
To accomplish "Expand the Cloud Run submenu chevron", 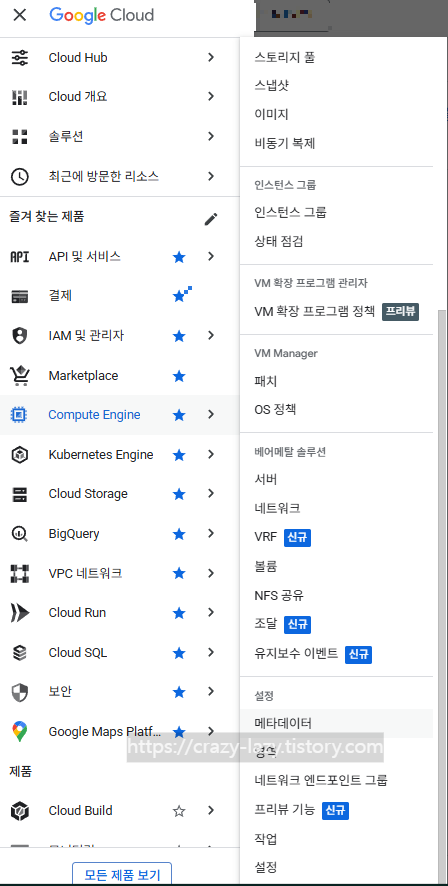I will click(211, 613).
